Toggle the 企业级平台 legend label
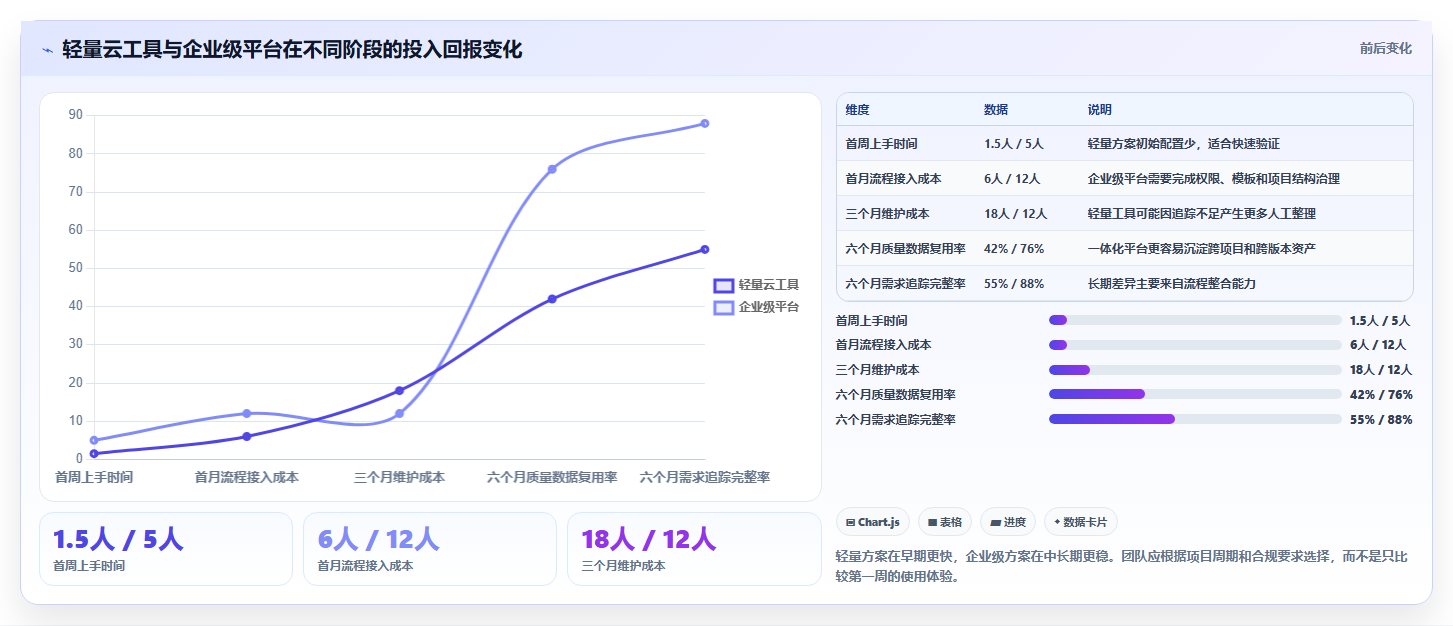Viewport: 1453px width, 626px height. pyautogui.click(x=769, y=308)
